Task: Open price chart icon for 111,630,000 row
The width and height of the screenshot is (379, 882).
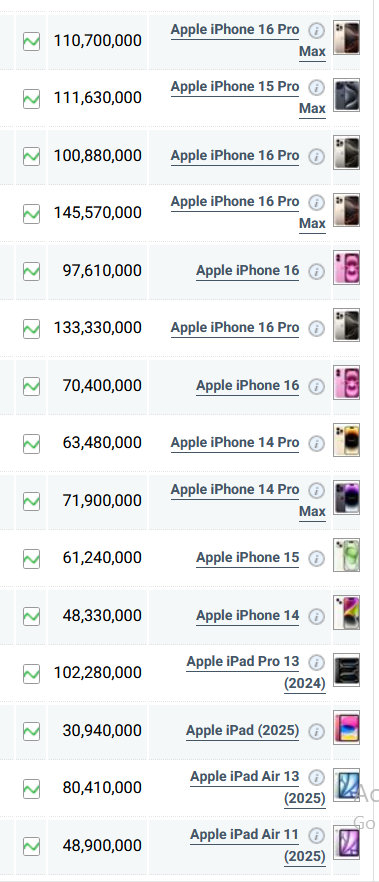Action: point(31,99)
